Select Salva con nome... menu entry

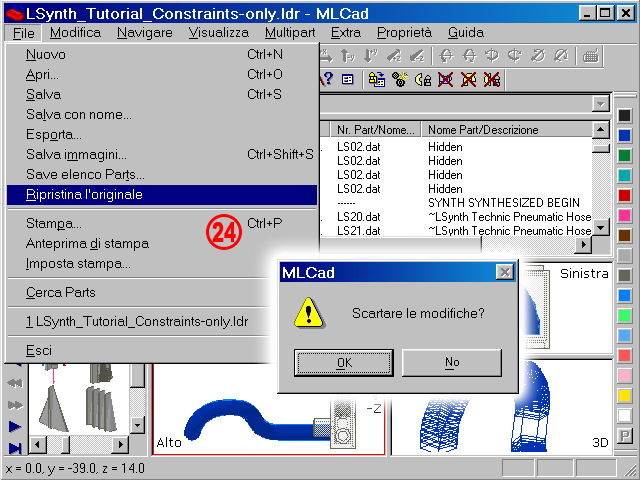tap(162, 114)
